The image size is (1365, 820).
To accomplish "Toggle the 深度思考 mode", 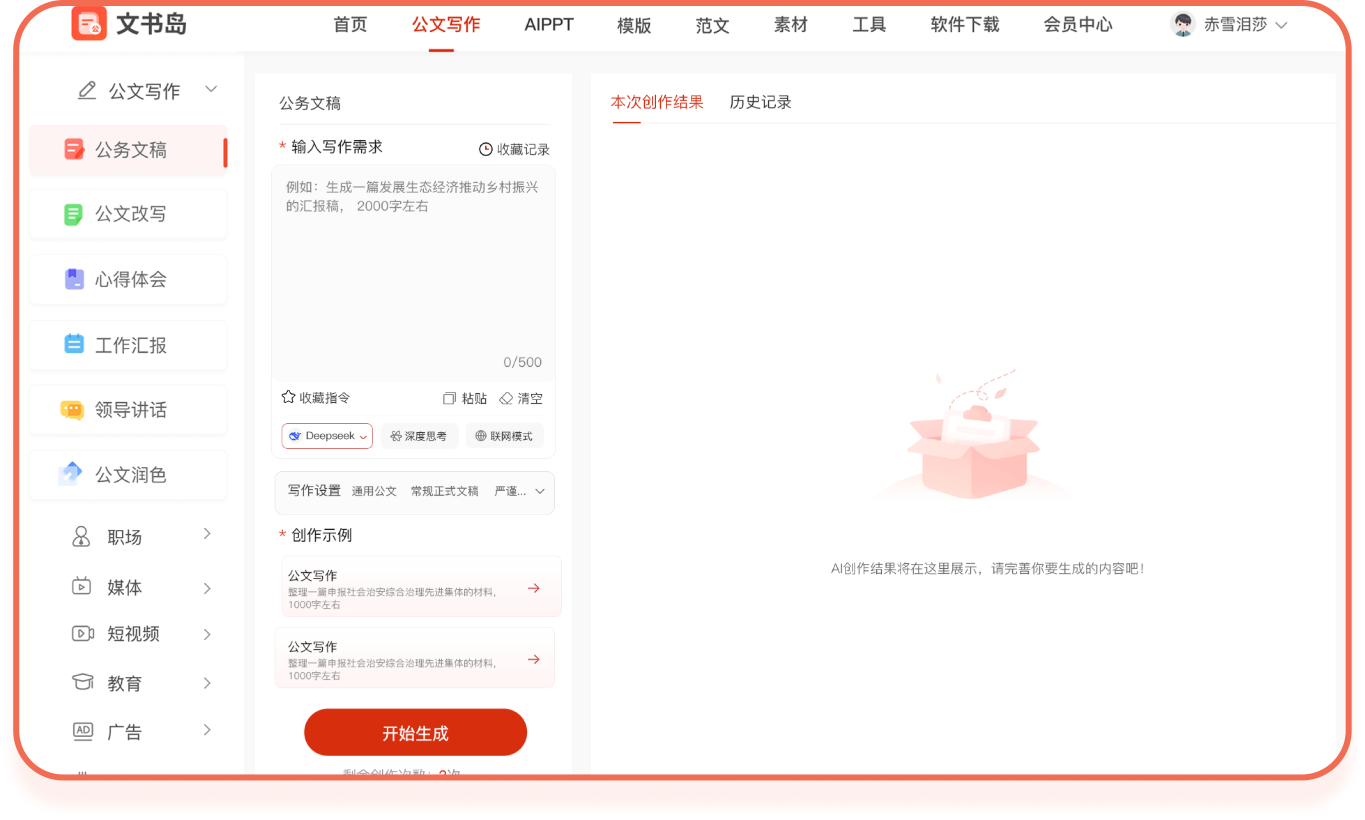I will click(x=420, y=436).
